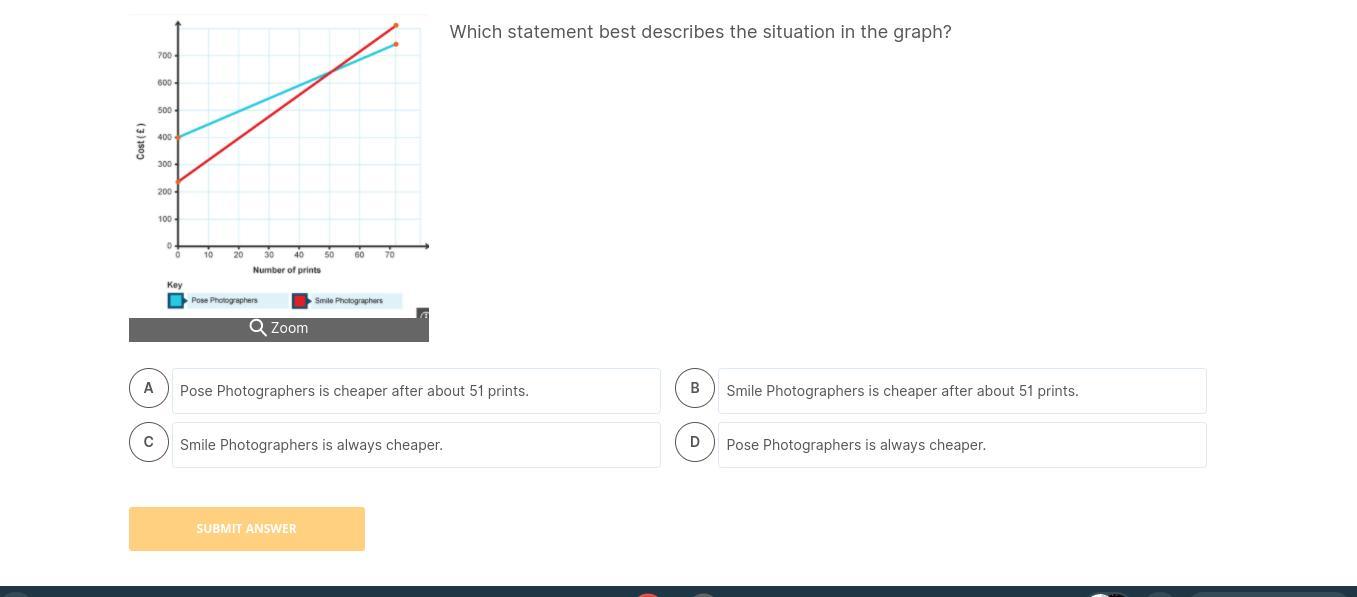
Task: Click answer text 'Pose Photographers is always cheaper'
Action: (856, 445)
